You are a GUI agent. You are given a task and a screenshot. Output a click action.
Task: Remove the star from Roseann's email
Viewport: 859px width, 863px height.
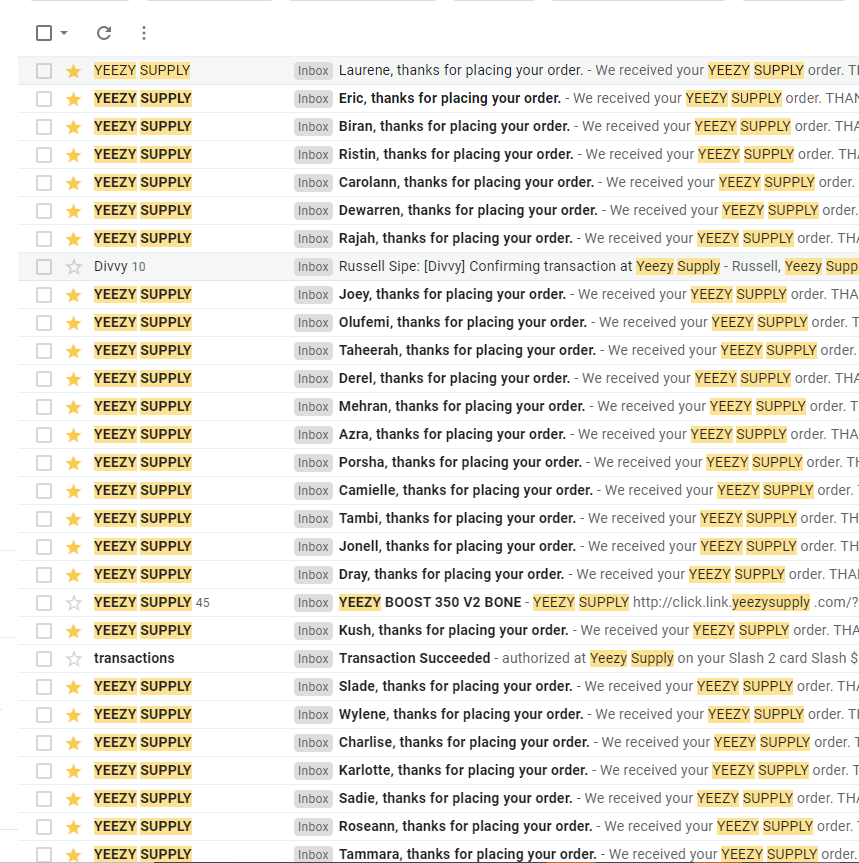pyautogui.click(x=73, y=827)
